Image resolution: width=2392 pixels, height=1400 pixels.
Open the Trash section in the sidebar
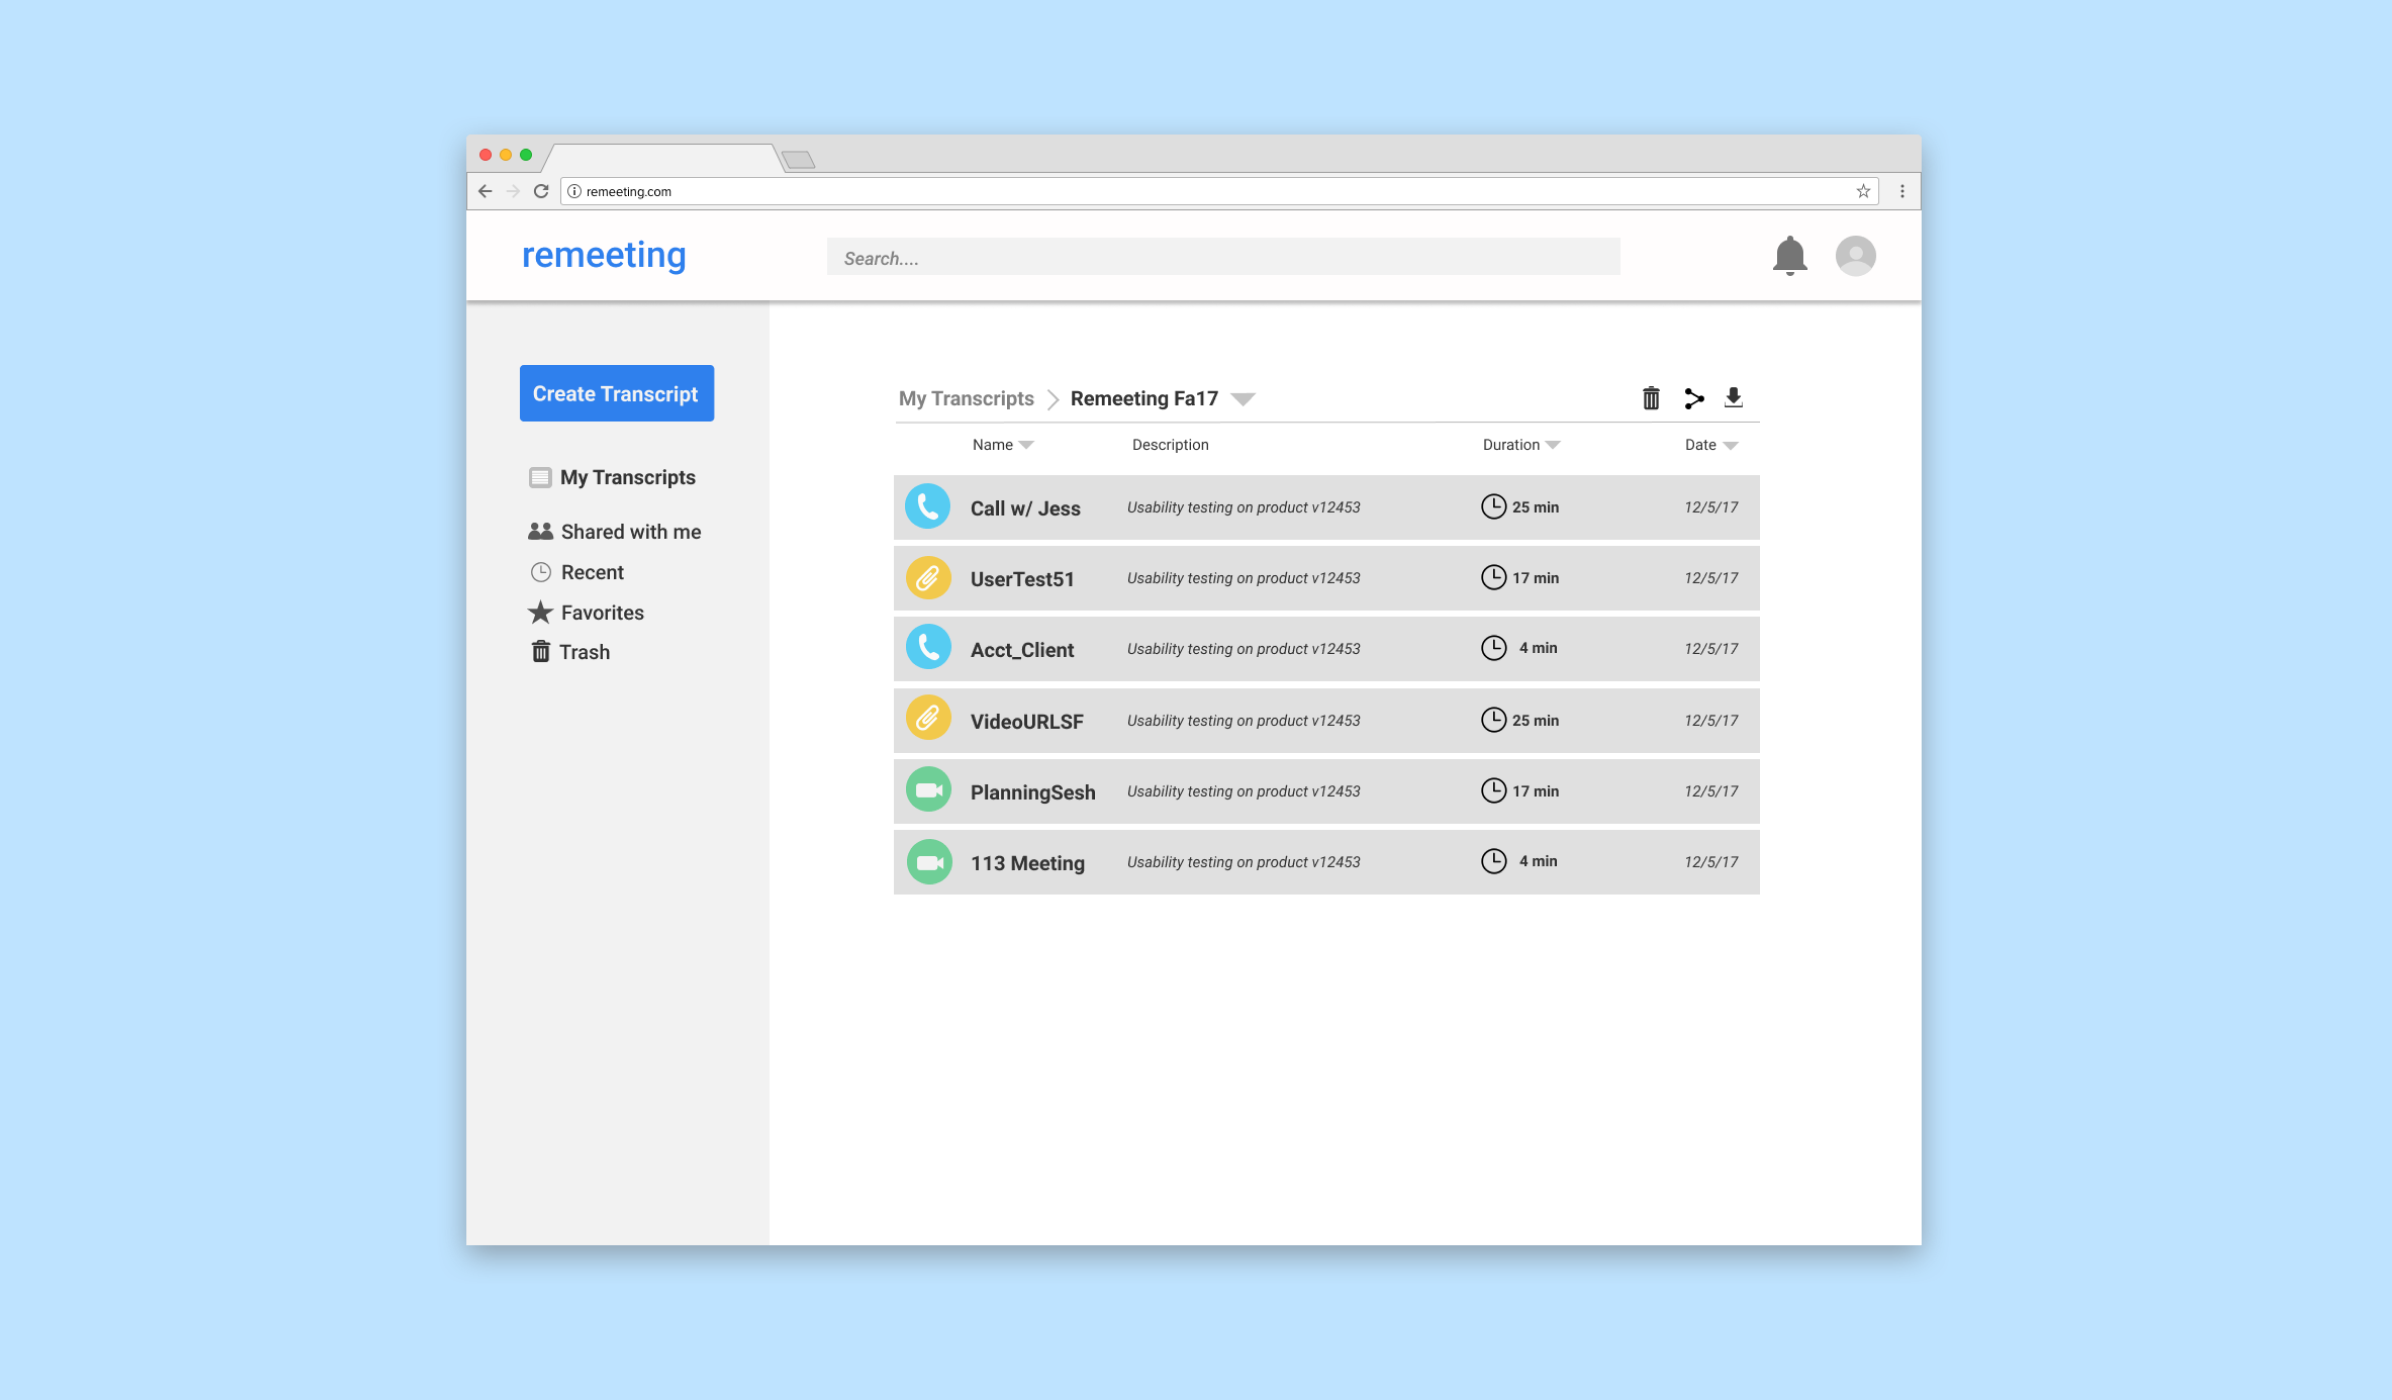coord(583,652)
